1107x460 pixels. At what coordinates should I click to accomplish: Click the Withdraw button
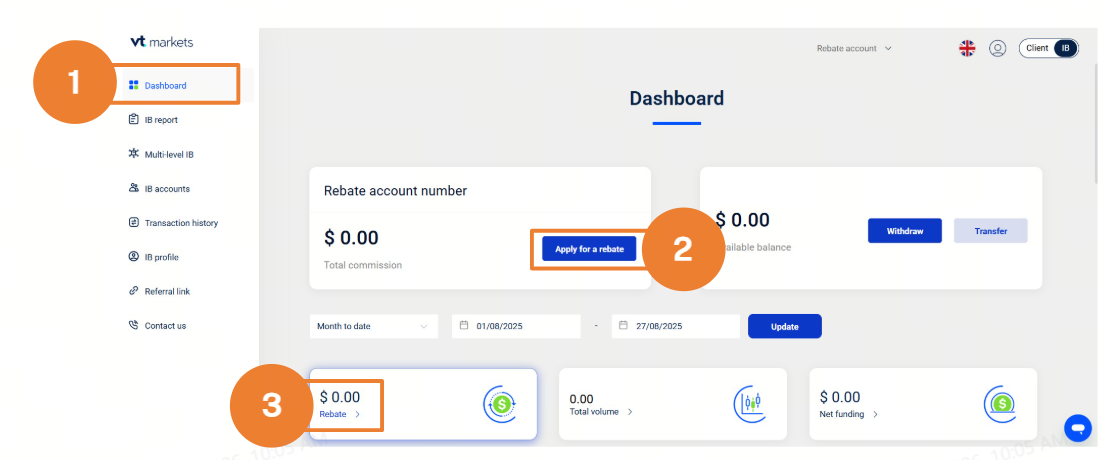click(x=904, y=231)
